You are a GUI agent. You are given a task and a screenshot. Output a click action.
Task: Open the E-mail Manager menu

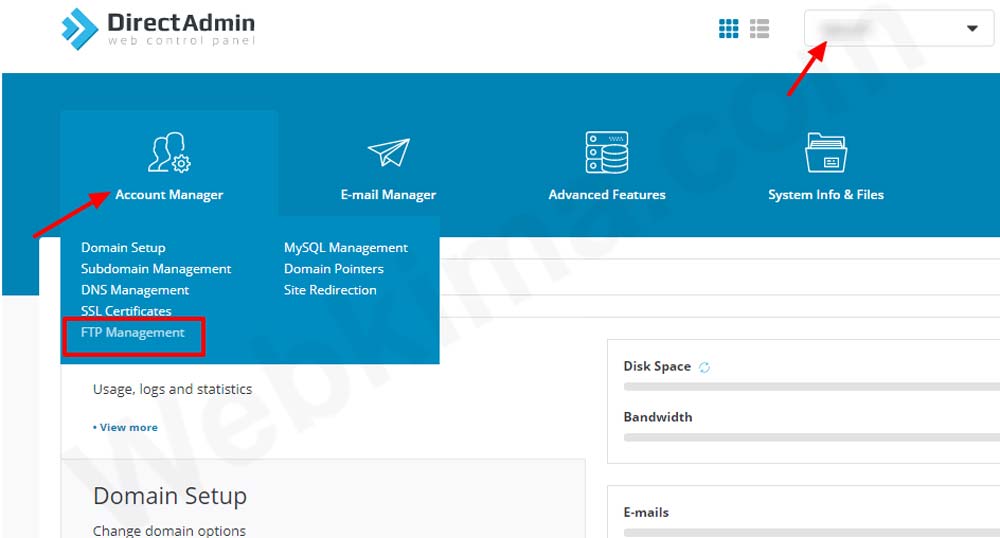click(388, 195)
